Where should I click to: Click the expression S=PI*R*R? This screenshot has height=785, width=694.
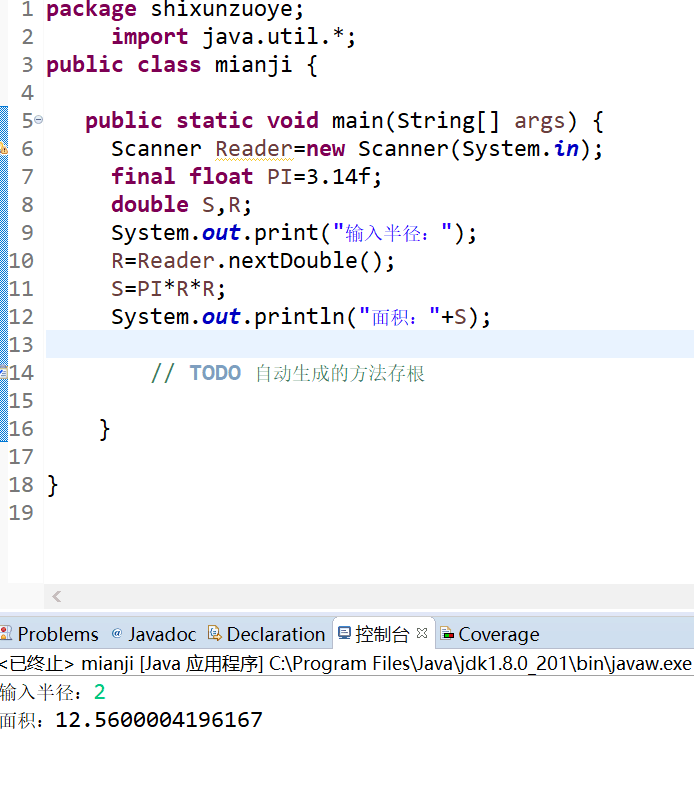pyautogui.click(x=163, y=289)
